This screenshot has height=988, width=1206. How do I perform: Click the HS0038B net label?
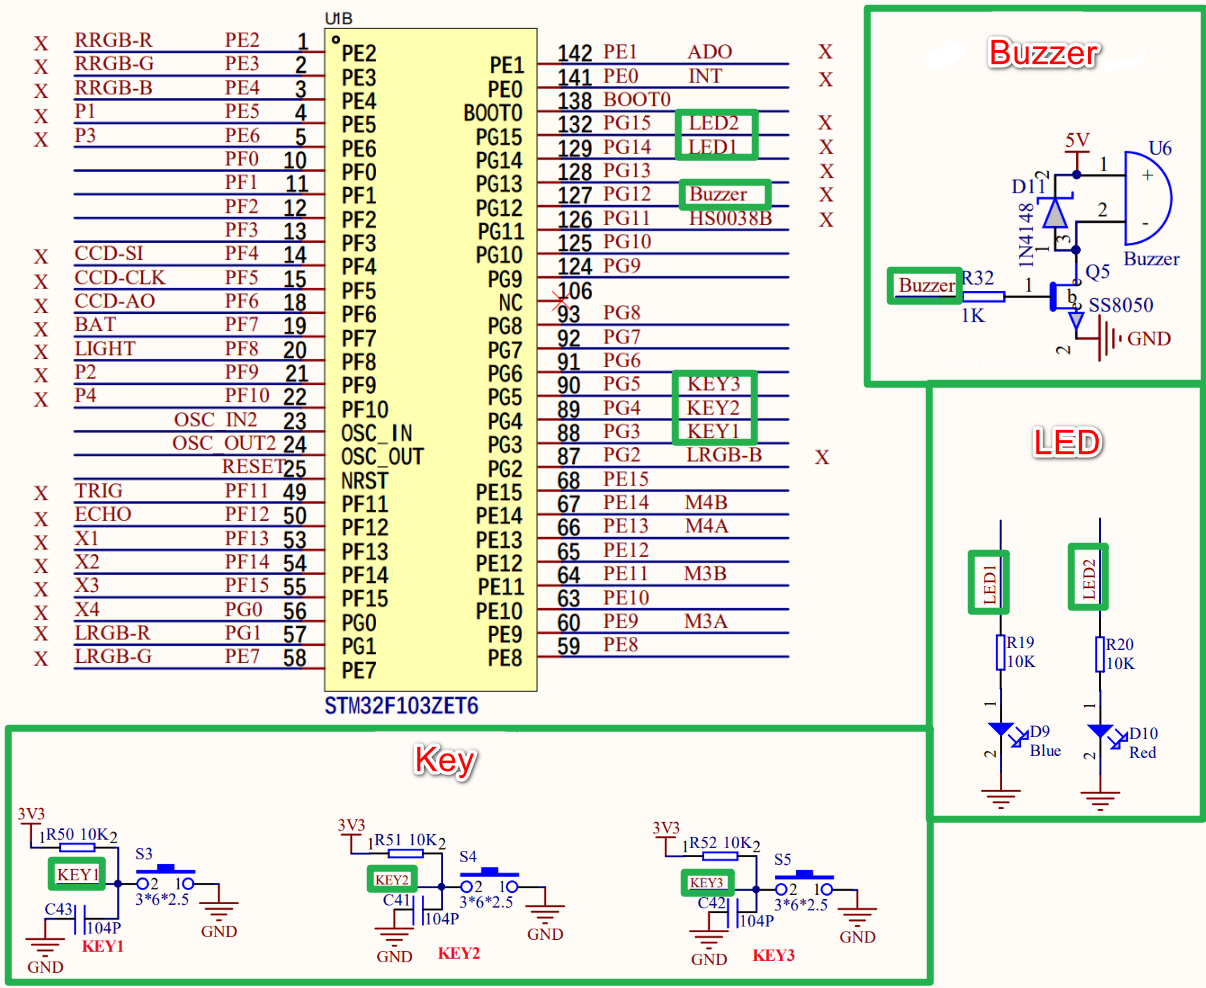730,218
